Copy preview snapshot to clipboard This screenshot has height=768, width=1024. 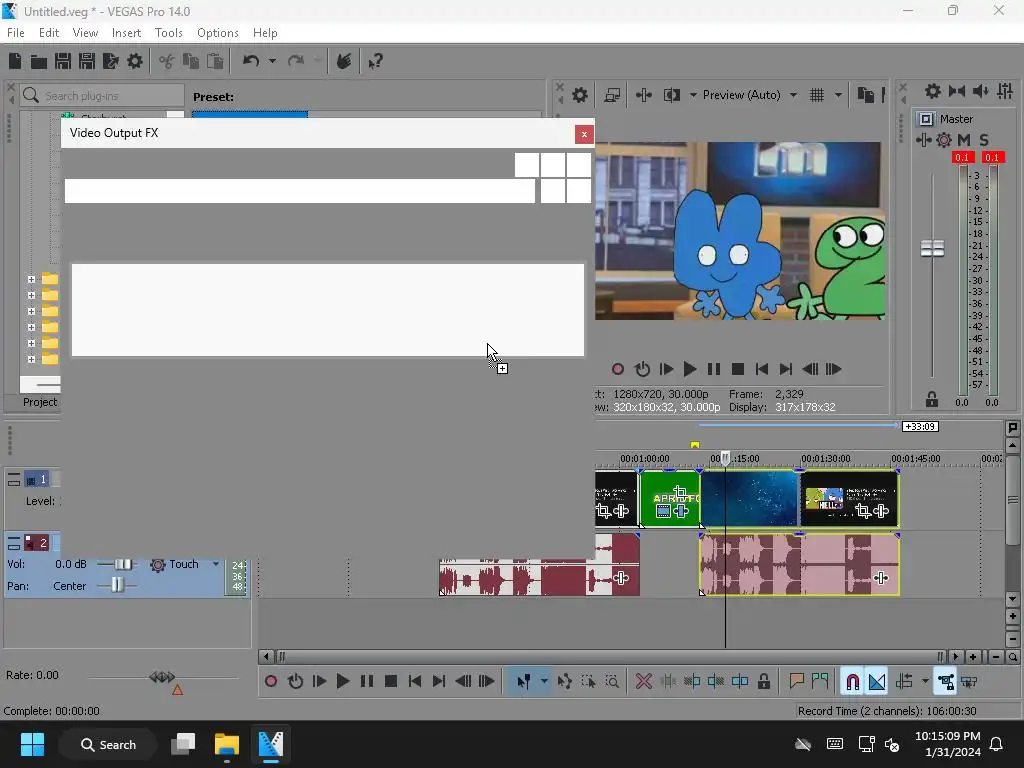point(865,95)
